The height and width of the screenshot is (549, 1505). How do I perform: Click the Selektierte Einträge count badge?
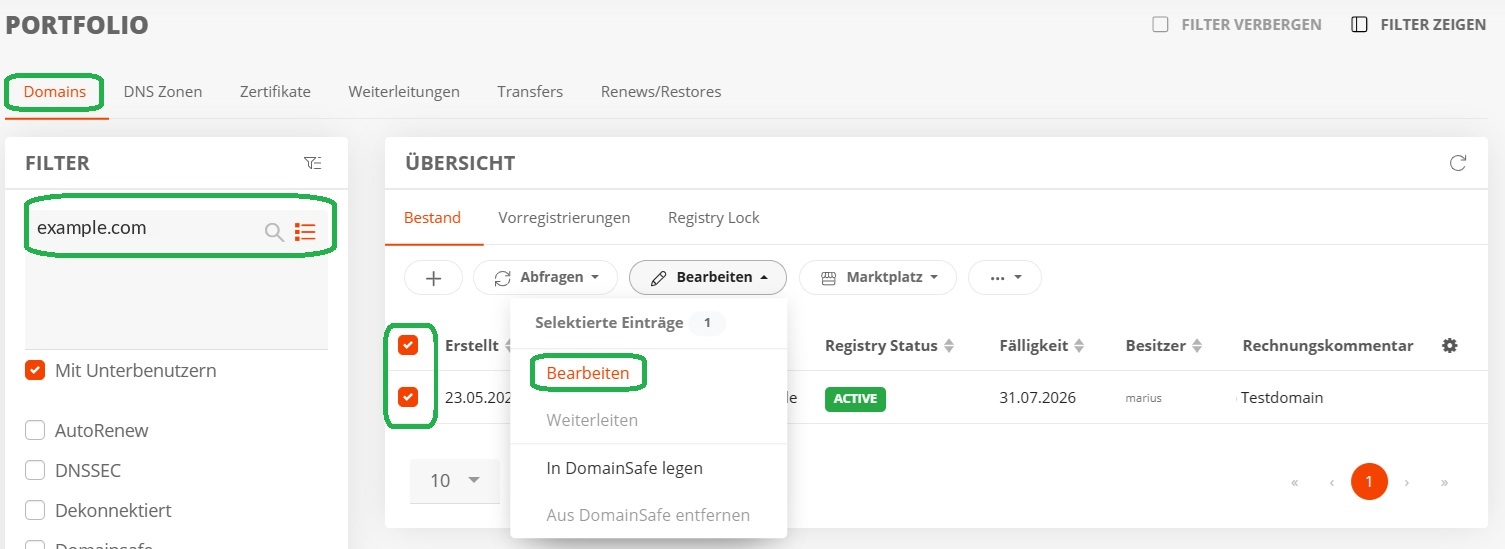pos(707,323)
